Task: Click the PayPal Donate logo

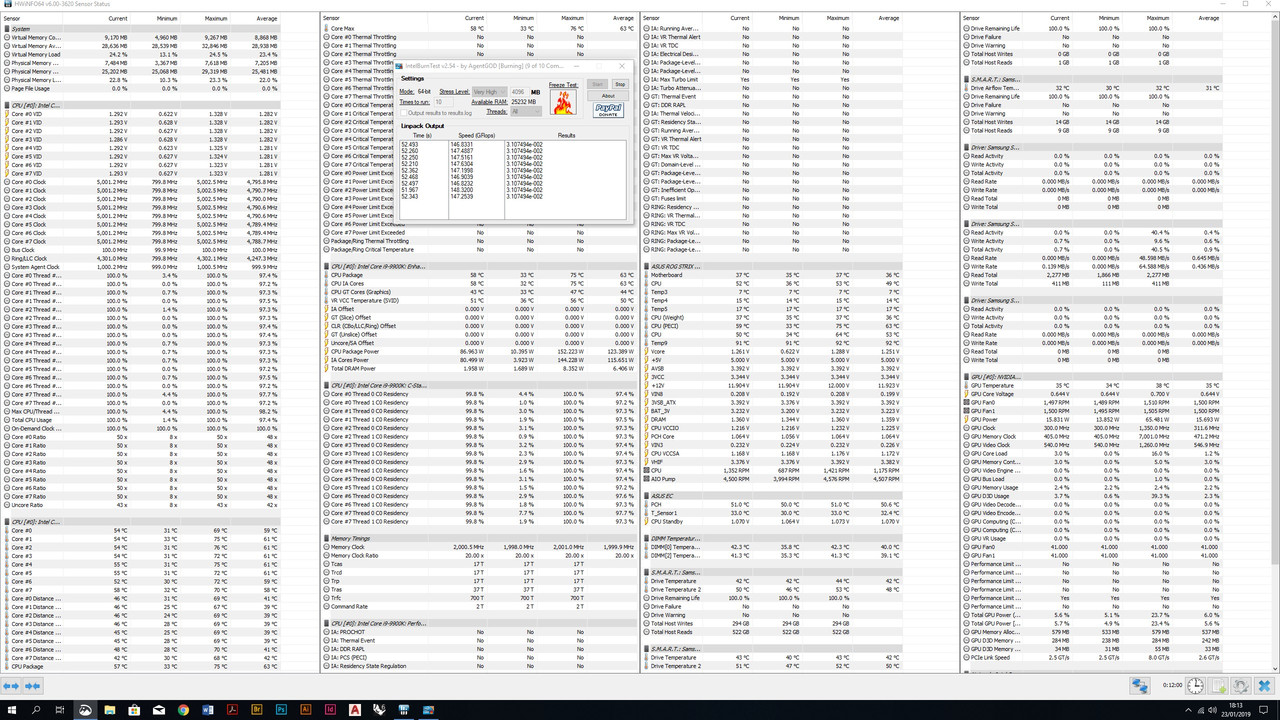Action: (x=609, y=109)
